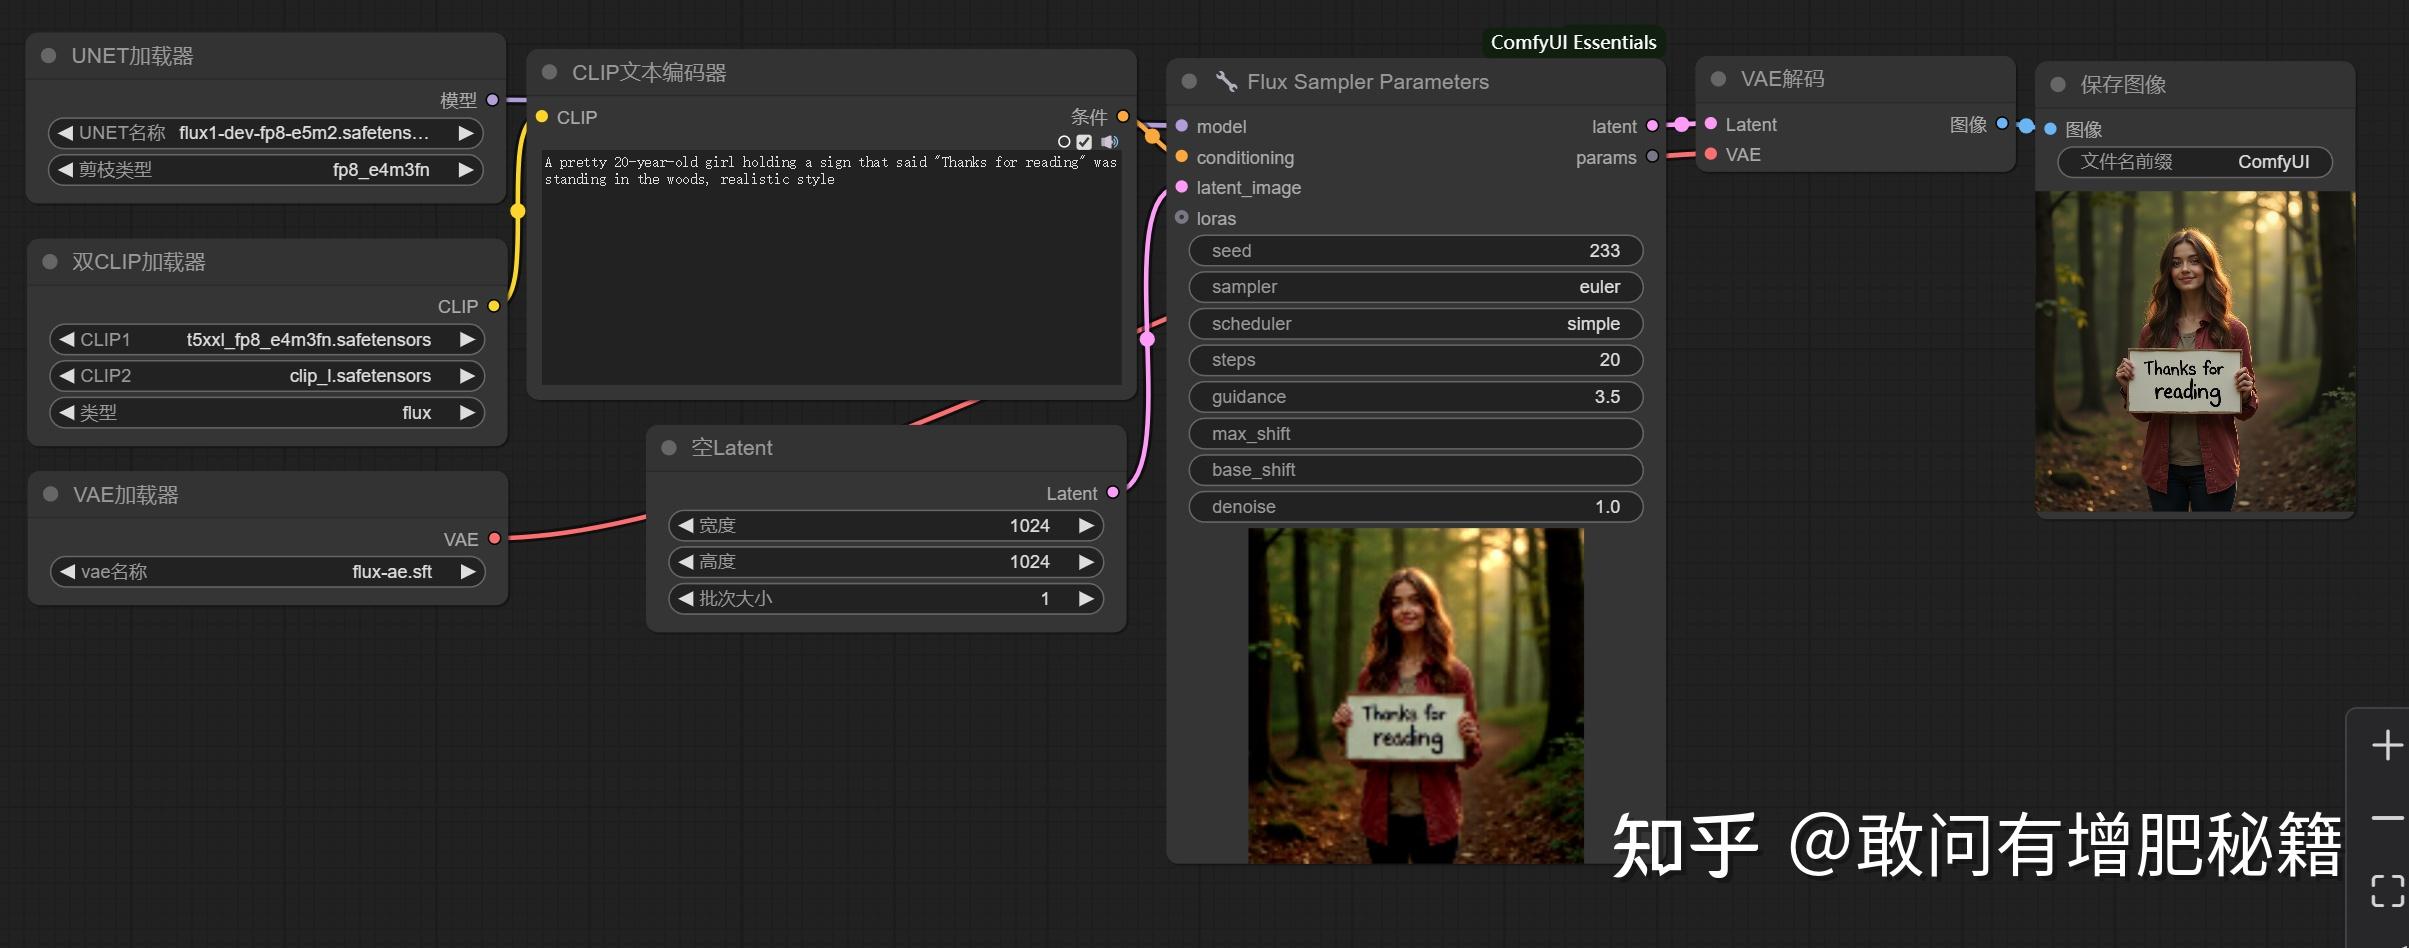Select the radio circle beside the checkbox

point(1064,142)
